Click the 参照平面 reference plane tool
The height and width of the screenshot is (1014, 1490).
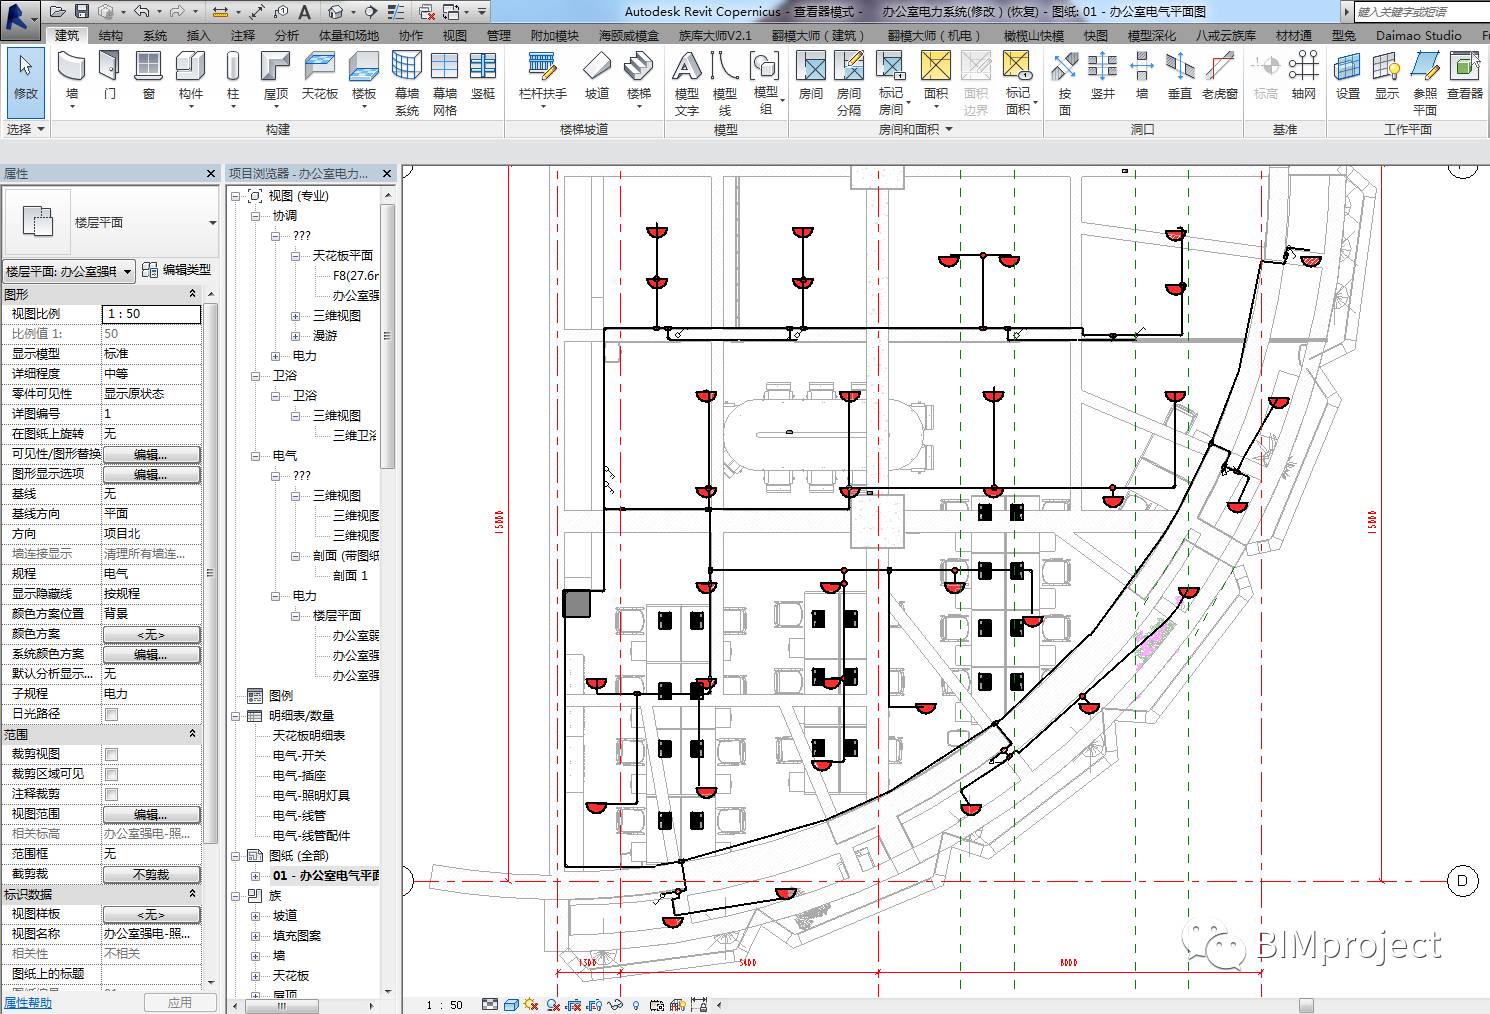point(1425,84)
